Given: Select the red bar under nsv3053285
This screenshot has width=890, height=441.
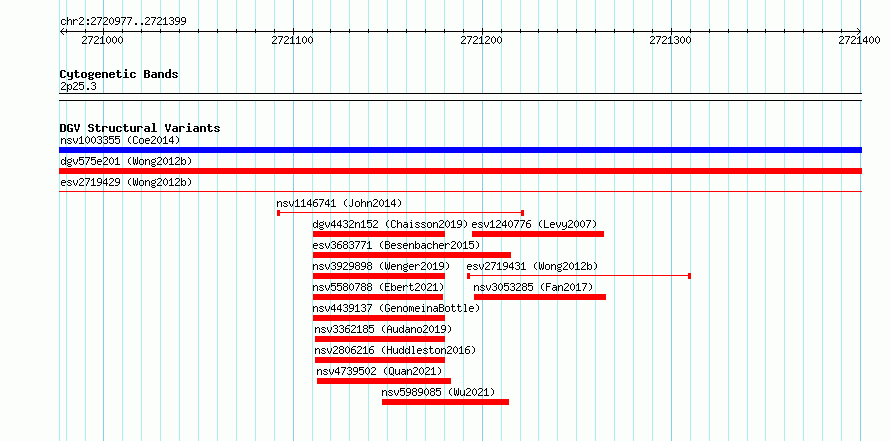Looking at the screenshot, I should point(540,297).
